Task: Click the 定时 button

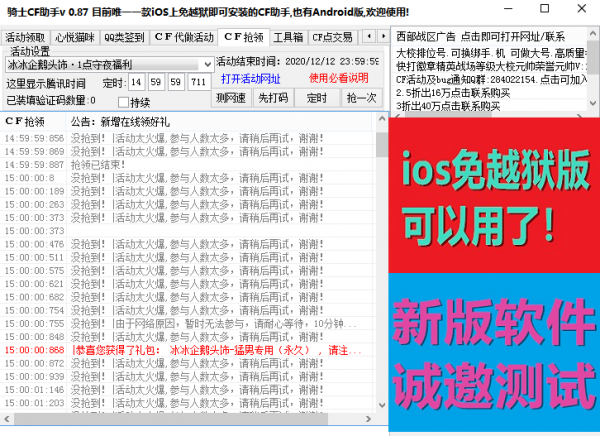Action: click(317, 98)
